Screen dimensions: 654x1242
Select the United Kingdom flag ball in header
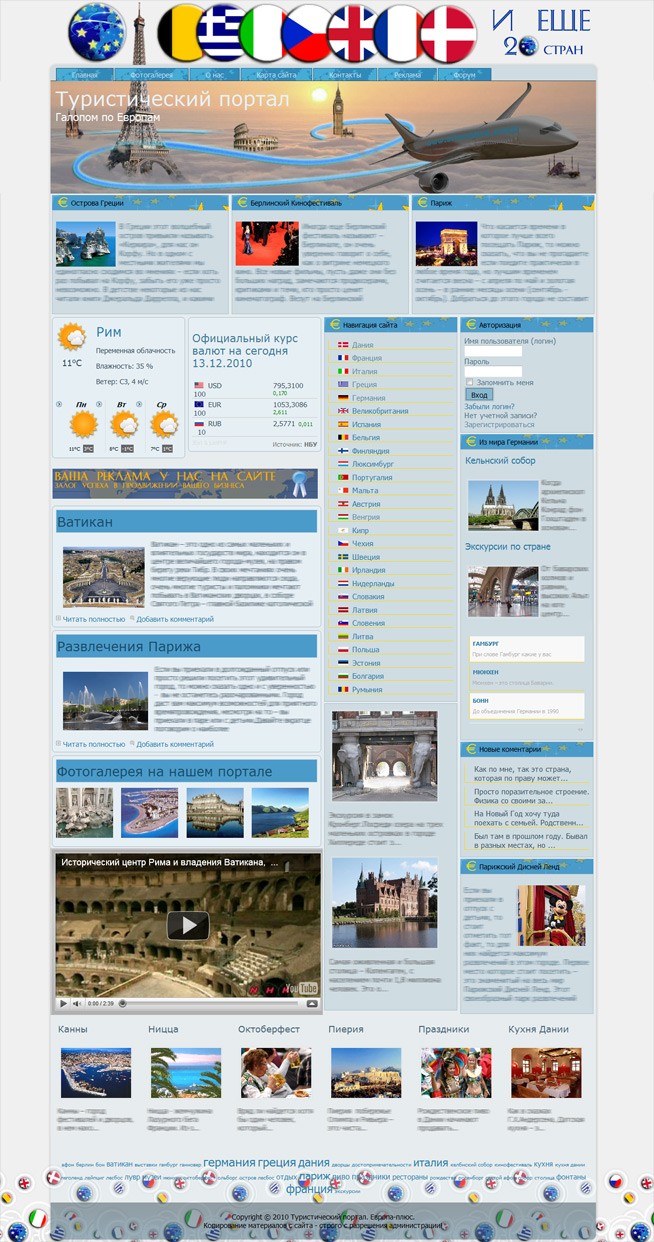point(352,33)
